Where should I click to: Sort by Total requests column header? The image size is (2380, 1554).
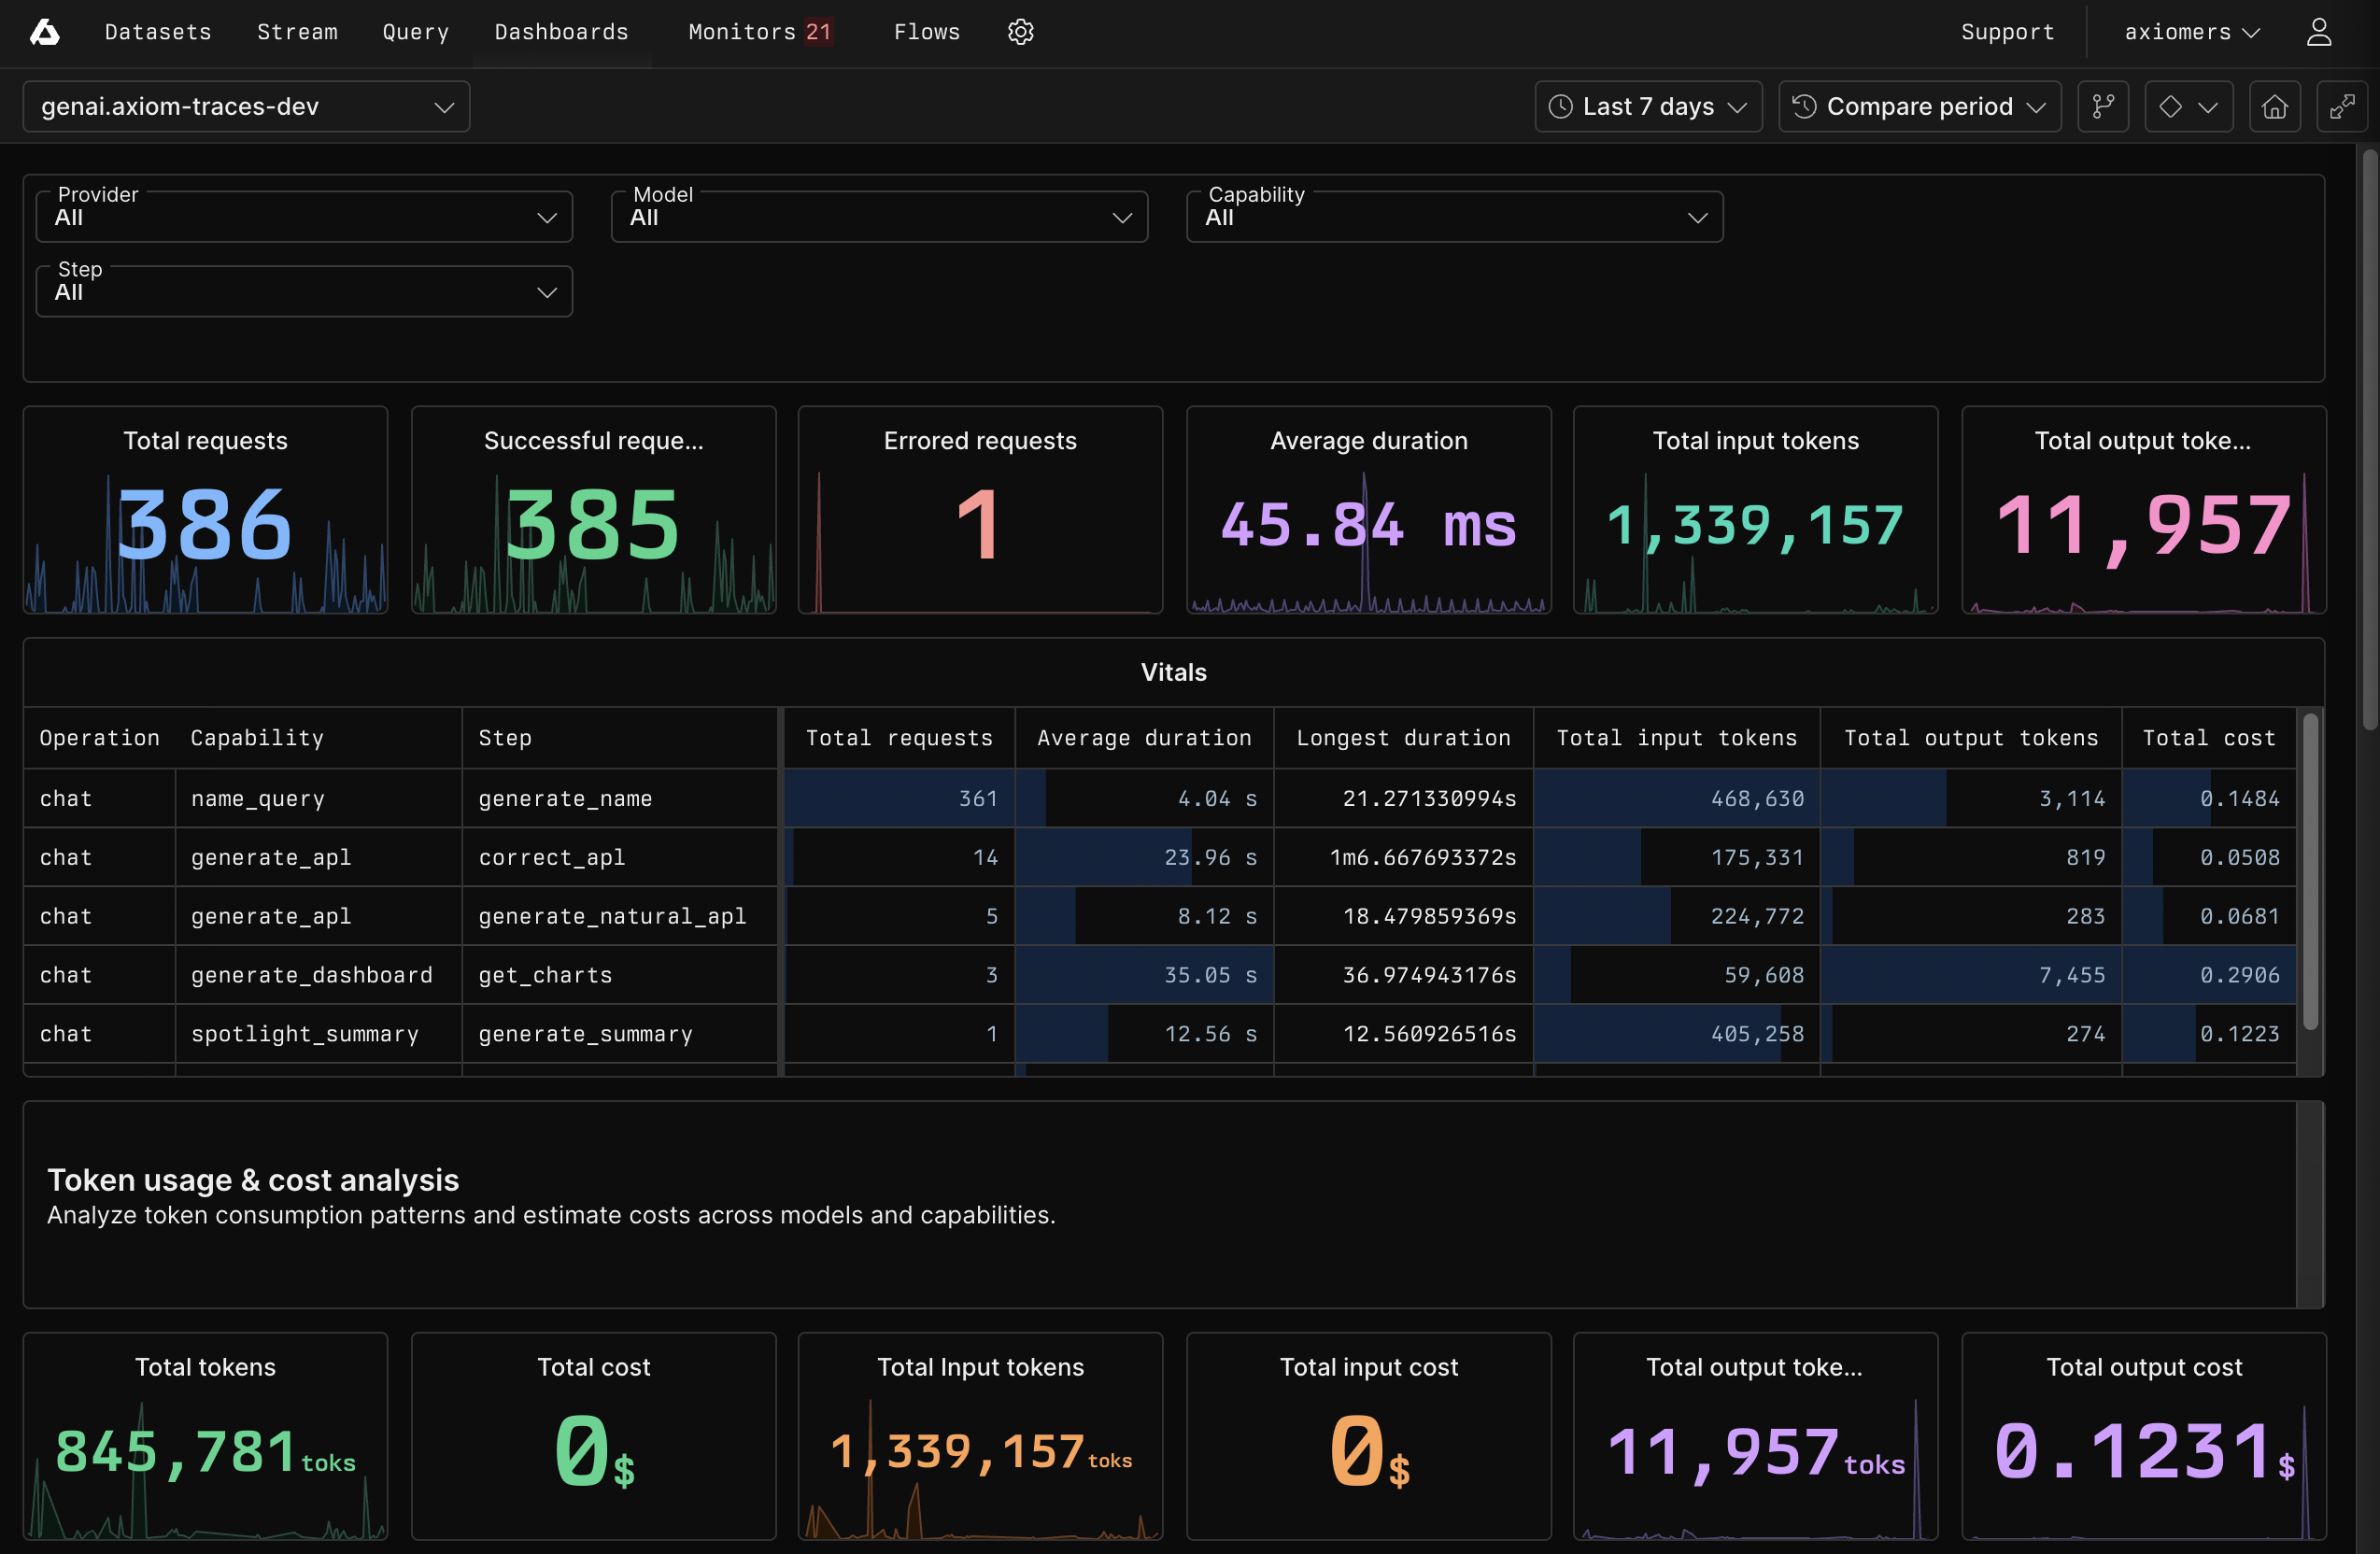pyautogui.click(x=899, y=738)
